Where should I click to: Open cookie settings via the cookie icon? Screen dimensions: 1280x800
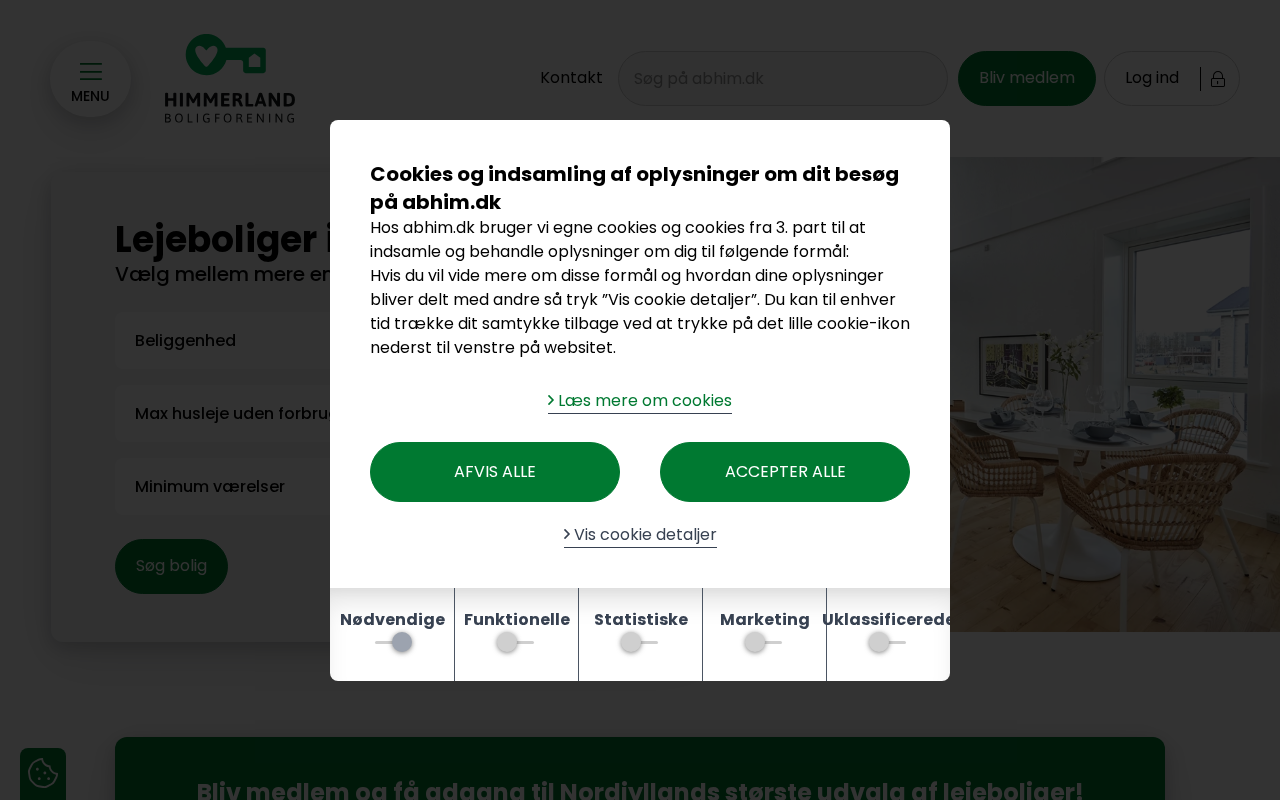point(43,773)
